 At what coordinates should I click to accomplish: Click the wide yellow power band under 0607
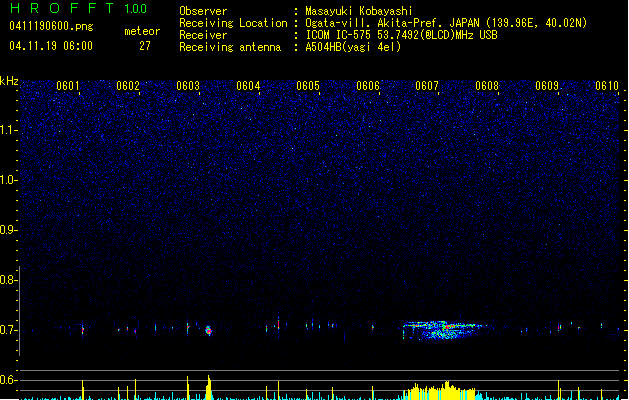point(441,391)
